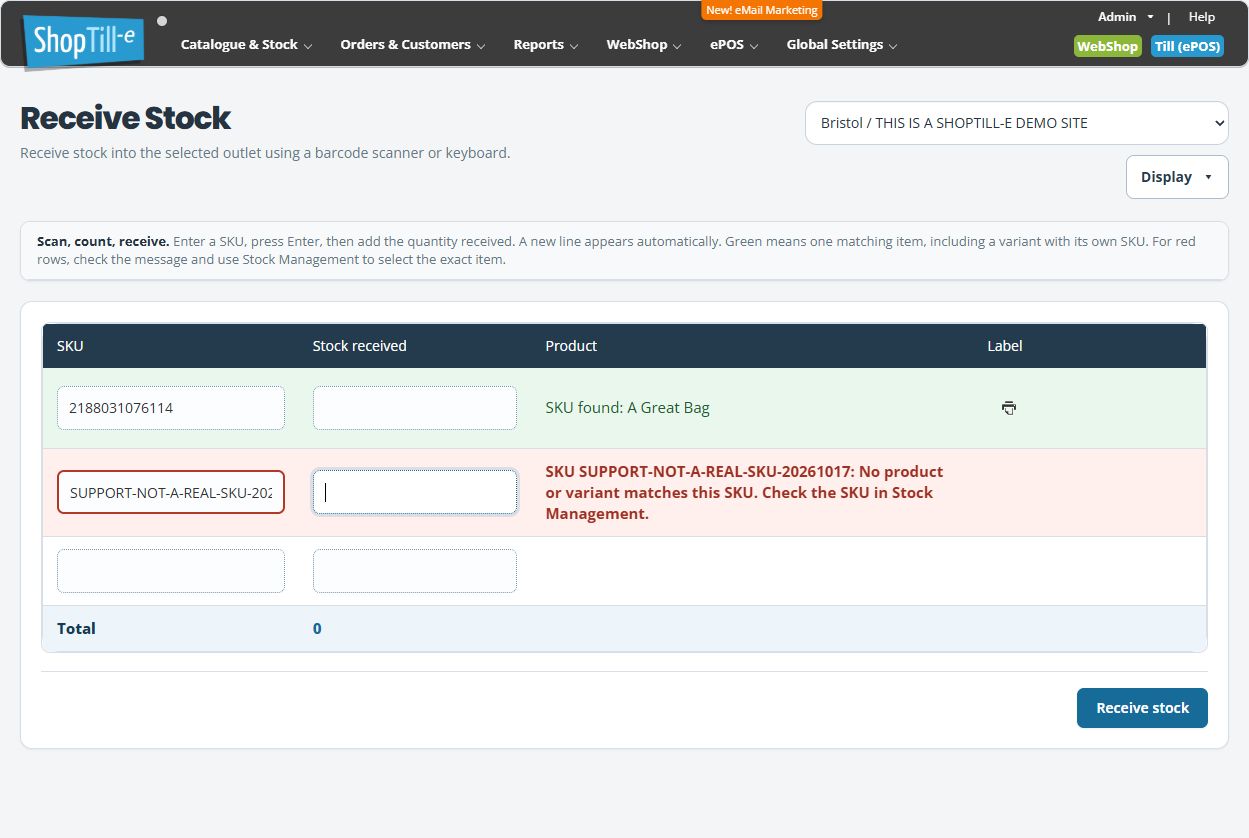Image resolution: width=1249 pixels, height=838 pixels.
Task: Print label for A Great Bag
Action: click(1009, 408)
